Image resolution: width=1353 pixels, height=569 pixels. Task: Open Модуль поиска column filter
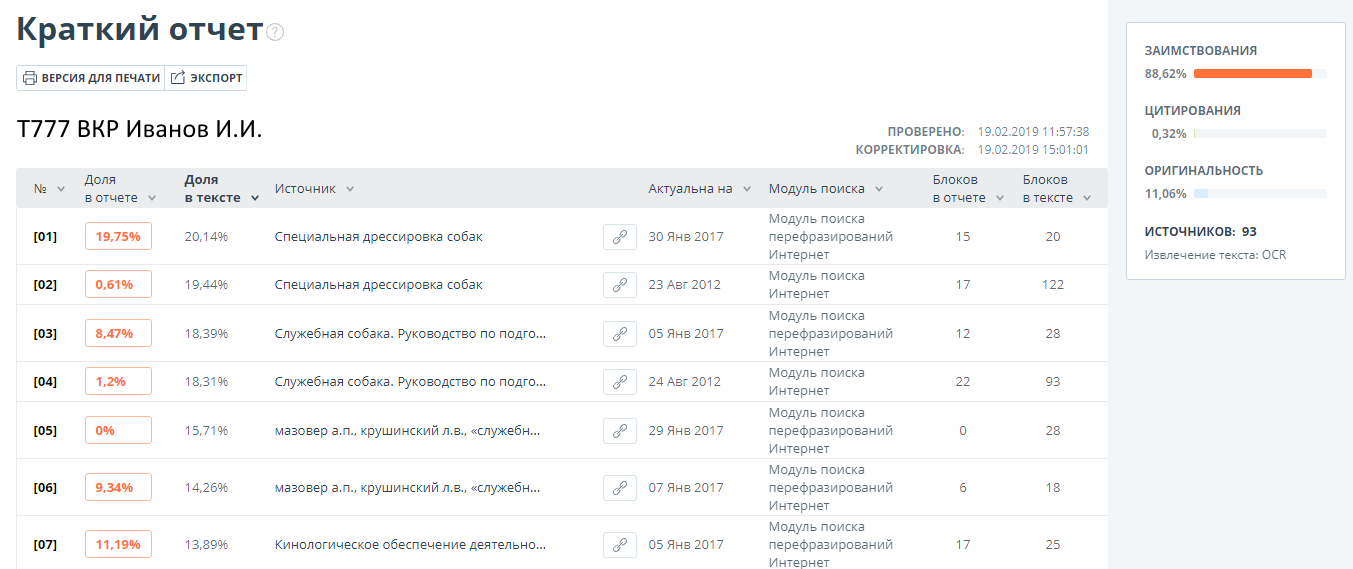point(825,189)
